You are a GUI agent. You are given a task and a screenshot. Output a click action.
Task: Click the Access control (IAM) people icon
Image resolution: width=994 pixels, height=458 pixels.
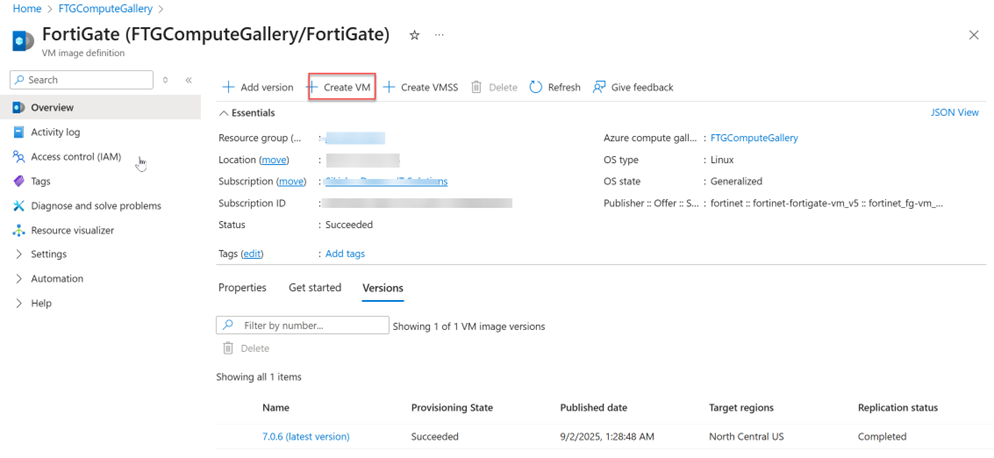tap(19, 157)
